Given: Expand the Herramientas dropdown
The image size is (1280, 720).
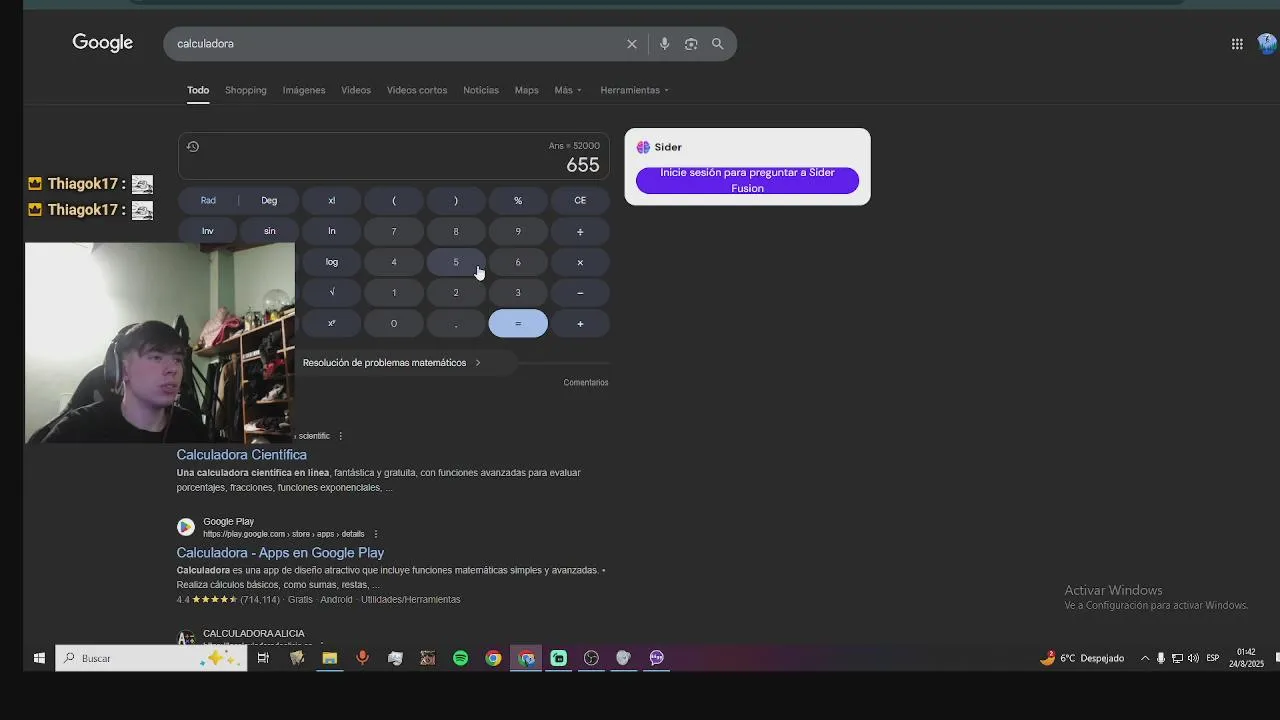Looking at the screenshot, I should pyautogui.click(x=635, y=90).
